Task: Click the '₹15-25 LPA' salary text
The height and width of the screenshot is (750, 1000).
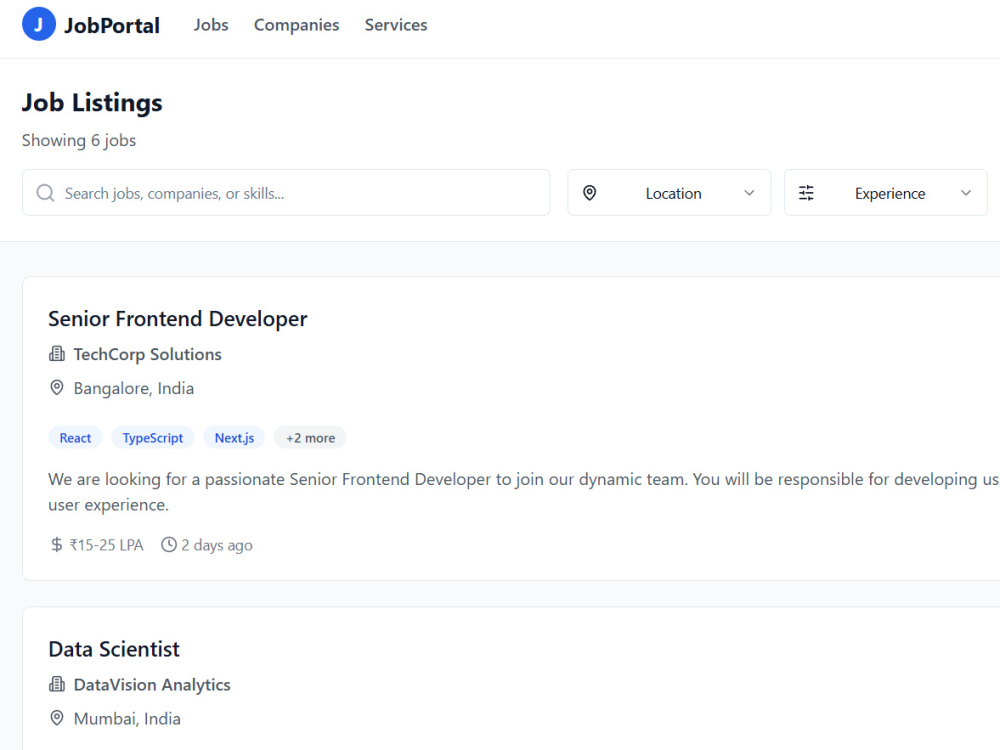Action: point(107,545)
